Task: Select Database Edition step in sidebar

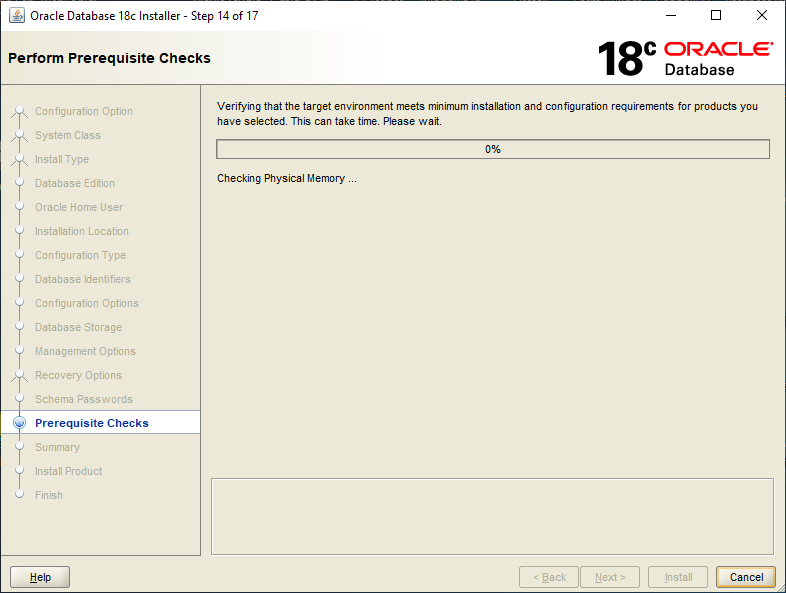Action: coord(75,183)
